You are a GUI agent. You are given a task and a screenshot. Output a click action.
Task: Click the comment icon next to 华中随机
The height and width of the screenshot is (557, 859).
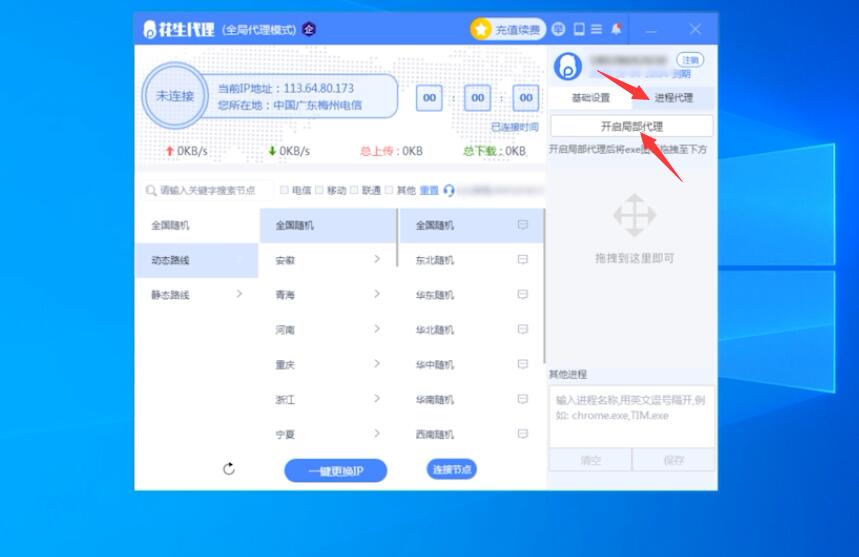pos(522,364)
